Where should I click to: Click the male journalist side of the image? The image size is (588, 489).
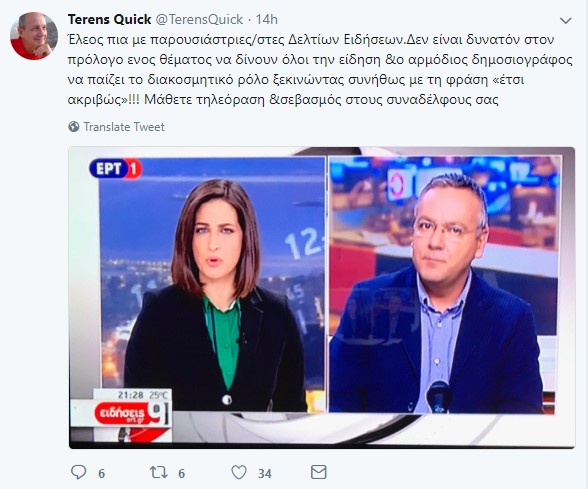(x=444, y=285)
